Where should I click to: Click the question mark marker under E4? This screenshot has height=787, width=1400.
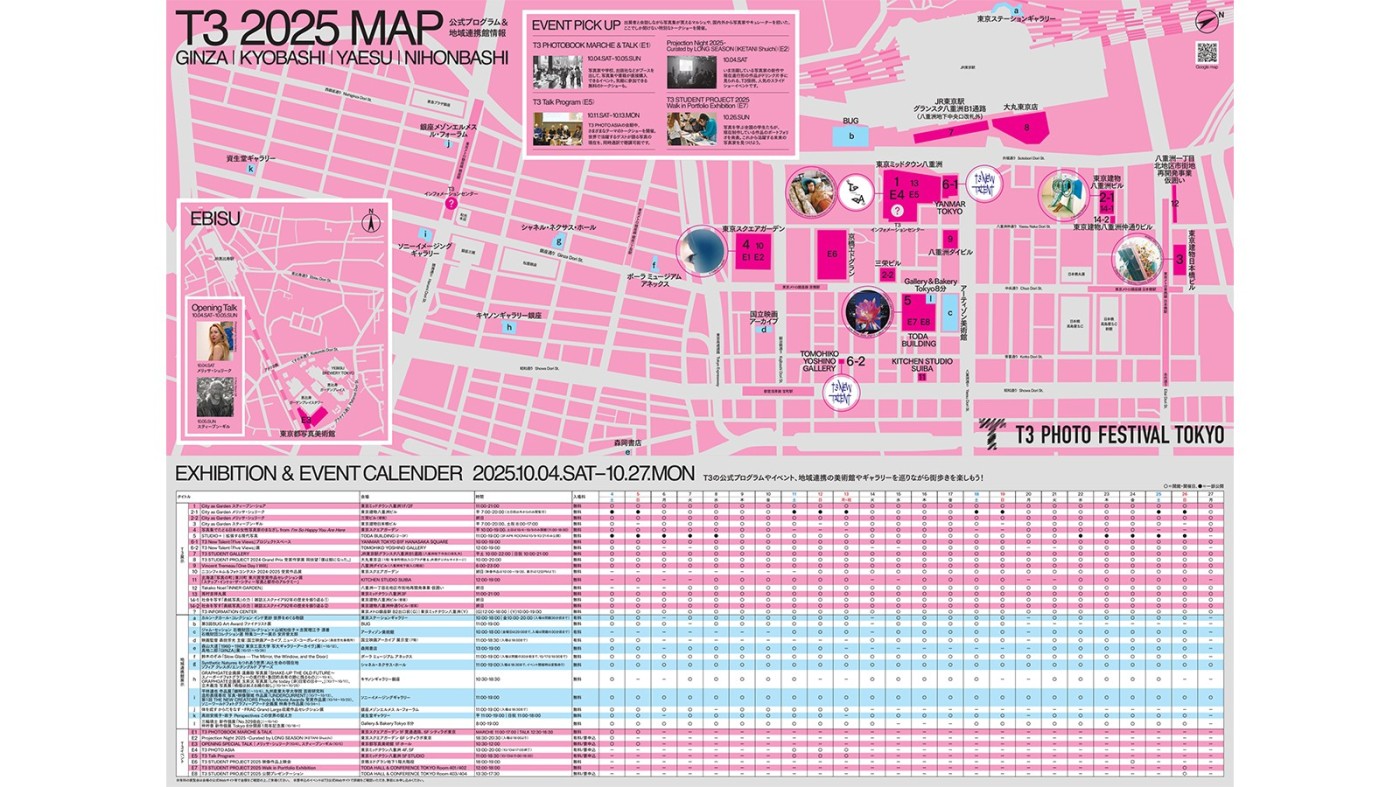897,211
